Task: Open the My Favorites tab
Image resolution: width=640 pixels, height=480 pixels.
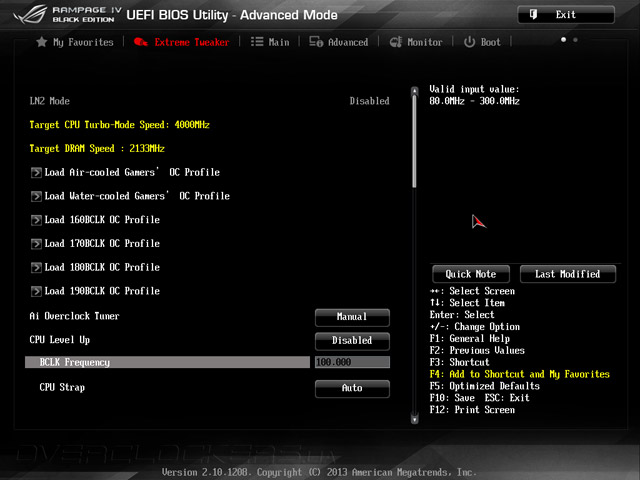Action: pyautogui.click(x=83, y=42)
